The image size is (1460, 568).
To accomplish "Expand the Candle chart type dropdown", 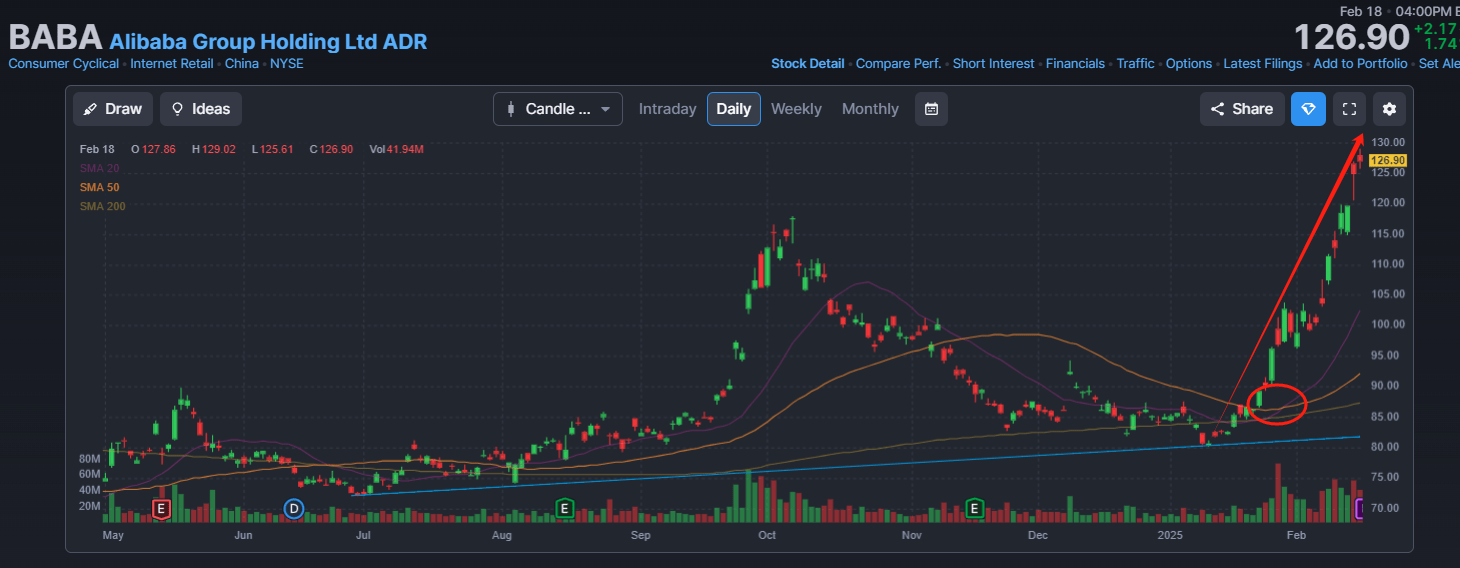I will click(x=558, y=109).
